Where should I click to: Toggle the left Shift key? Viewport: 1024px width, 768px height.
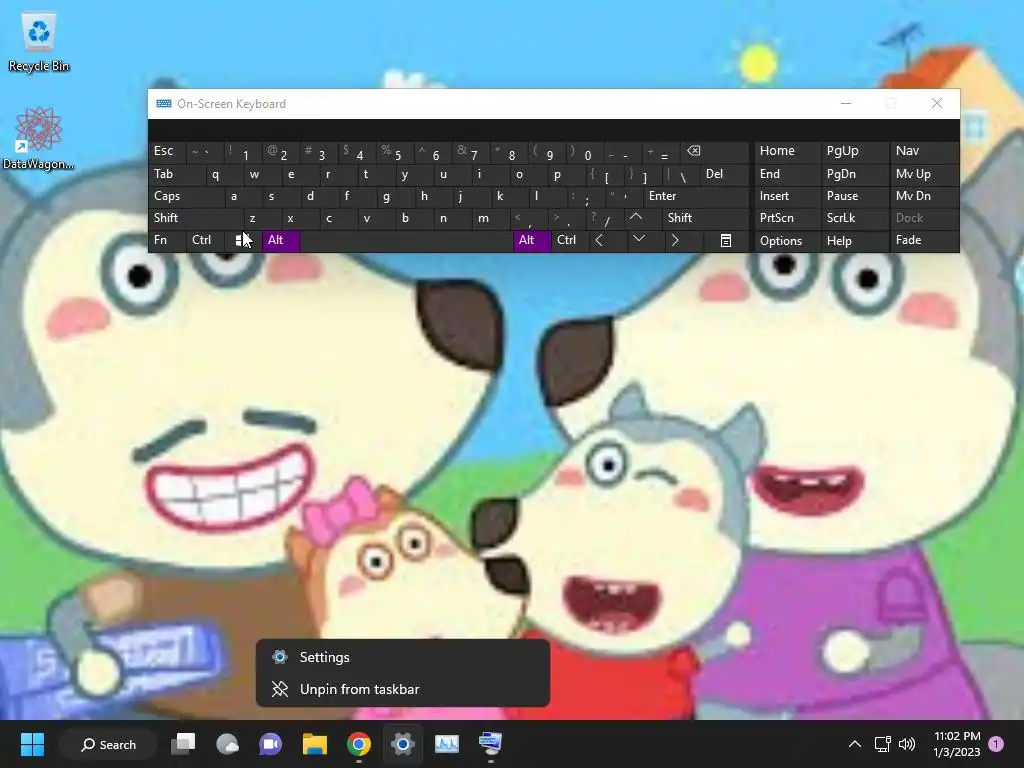pos(196,218)
